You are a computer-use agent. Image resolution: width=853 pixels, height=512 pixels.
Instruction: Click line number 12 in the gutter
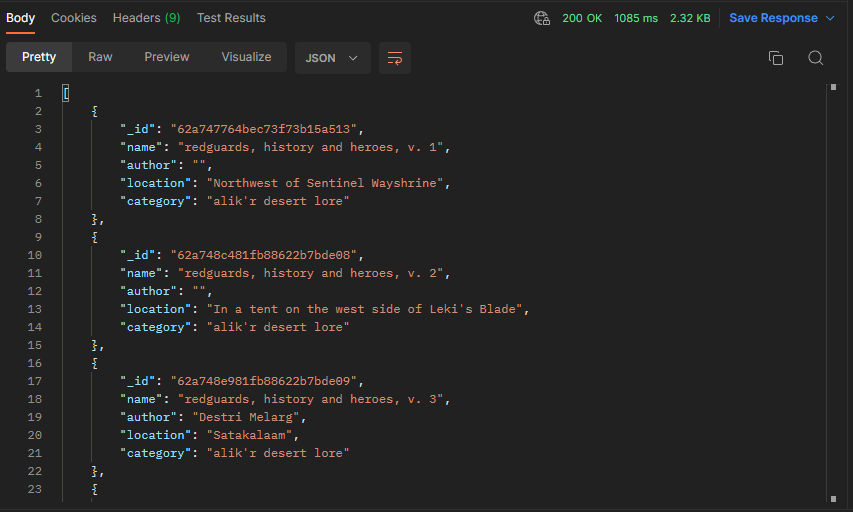pos(35,291)
